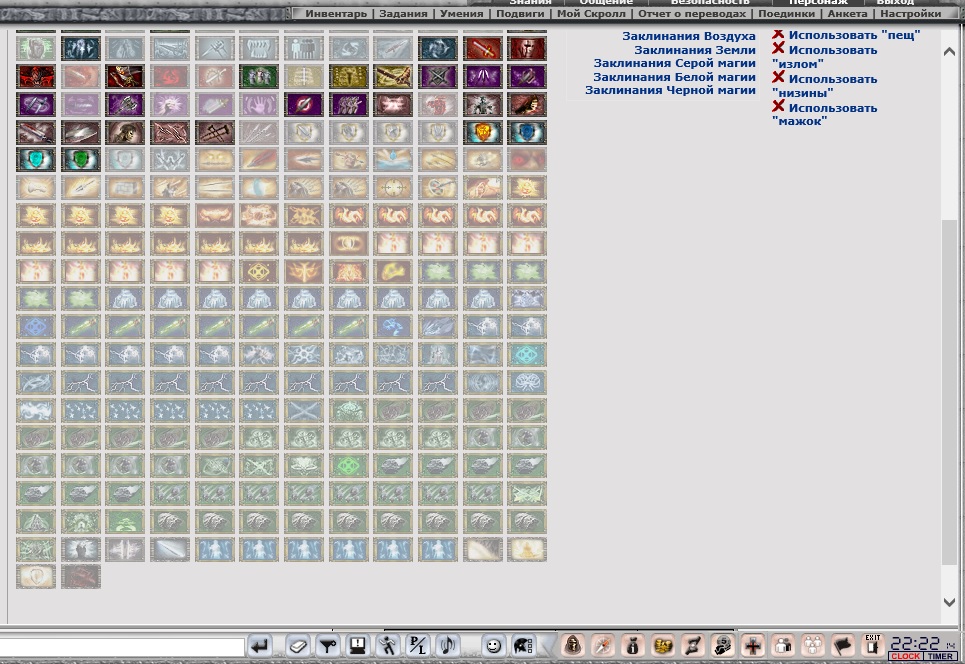
Task: Select the red helmet face skill icon
Action: (x=527, y=48)
